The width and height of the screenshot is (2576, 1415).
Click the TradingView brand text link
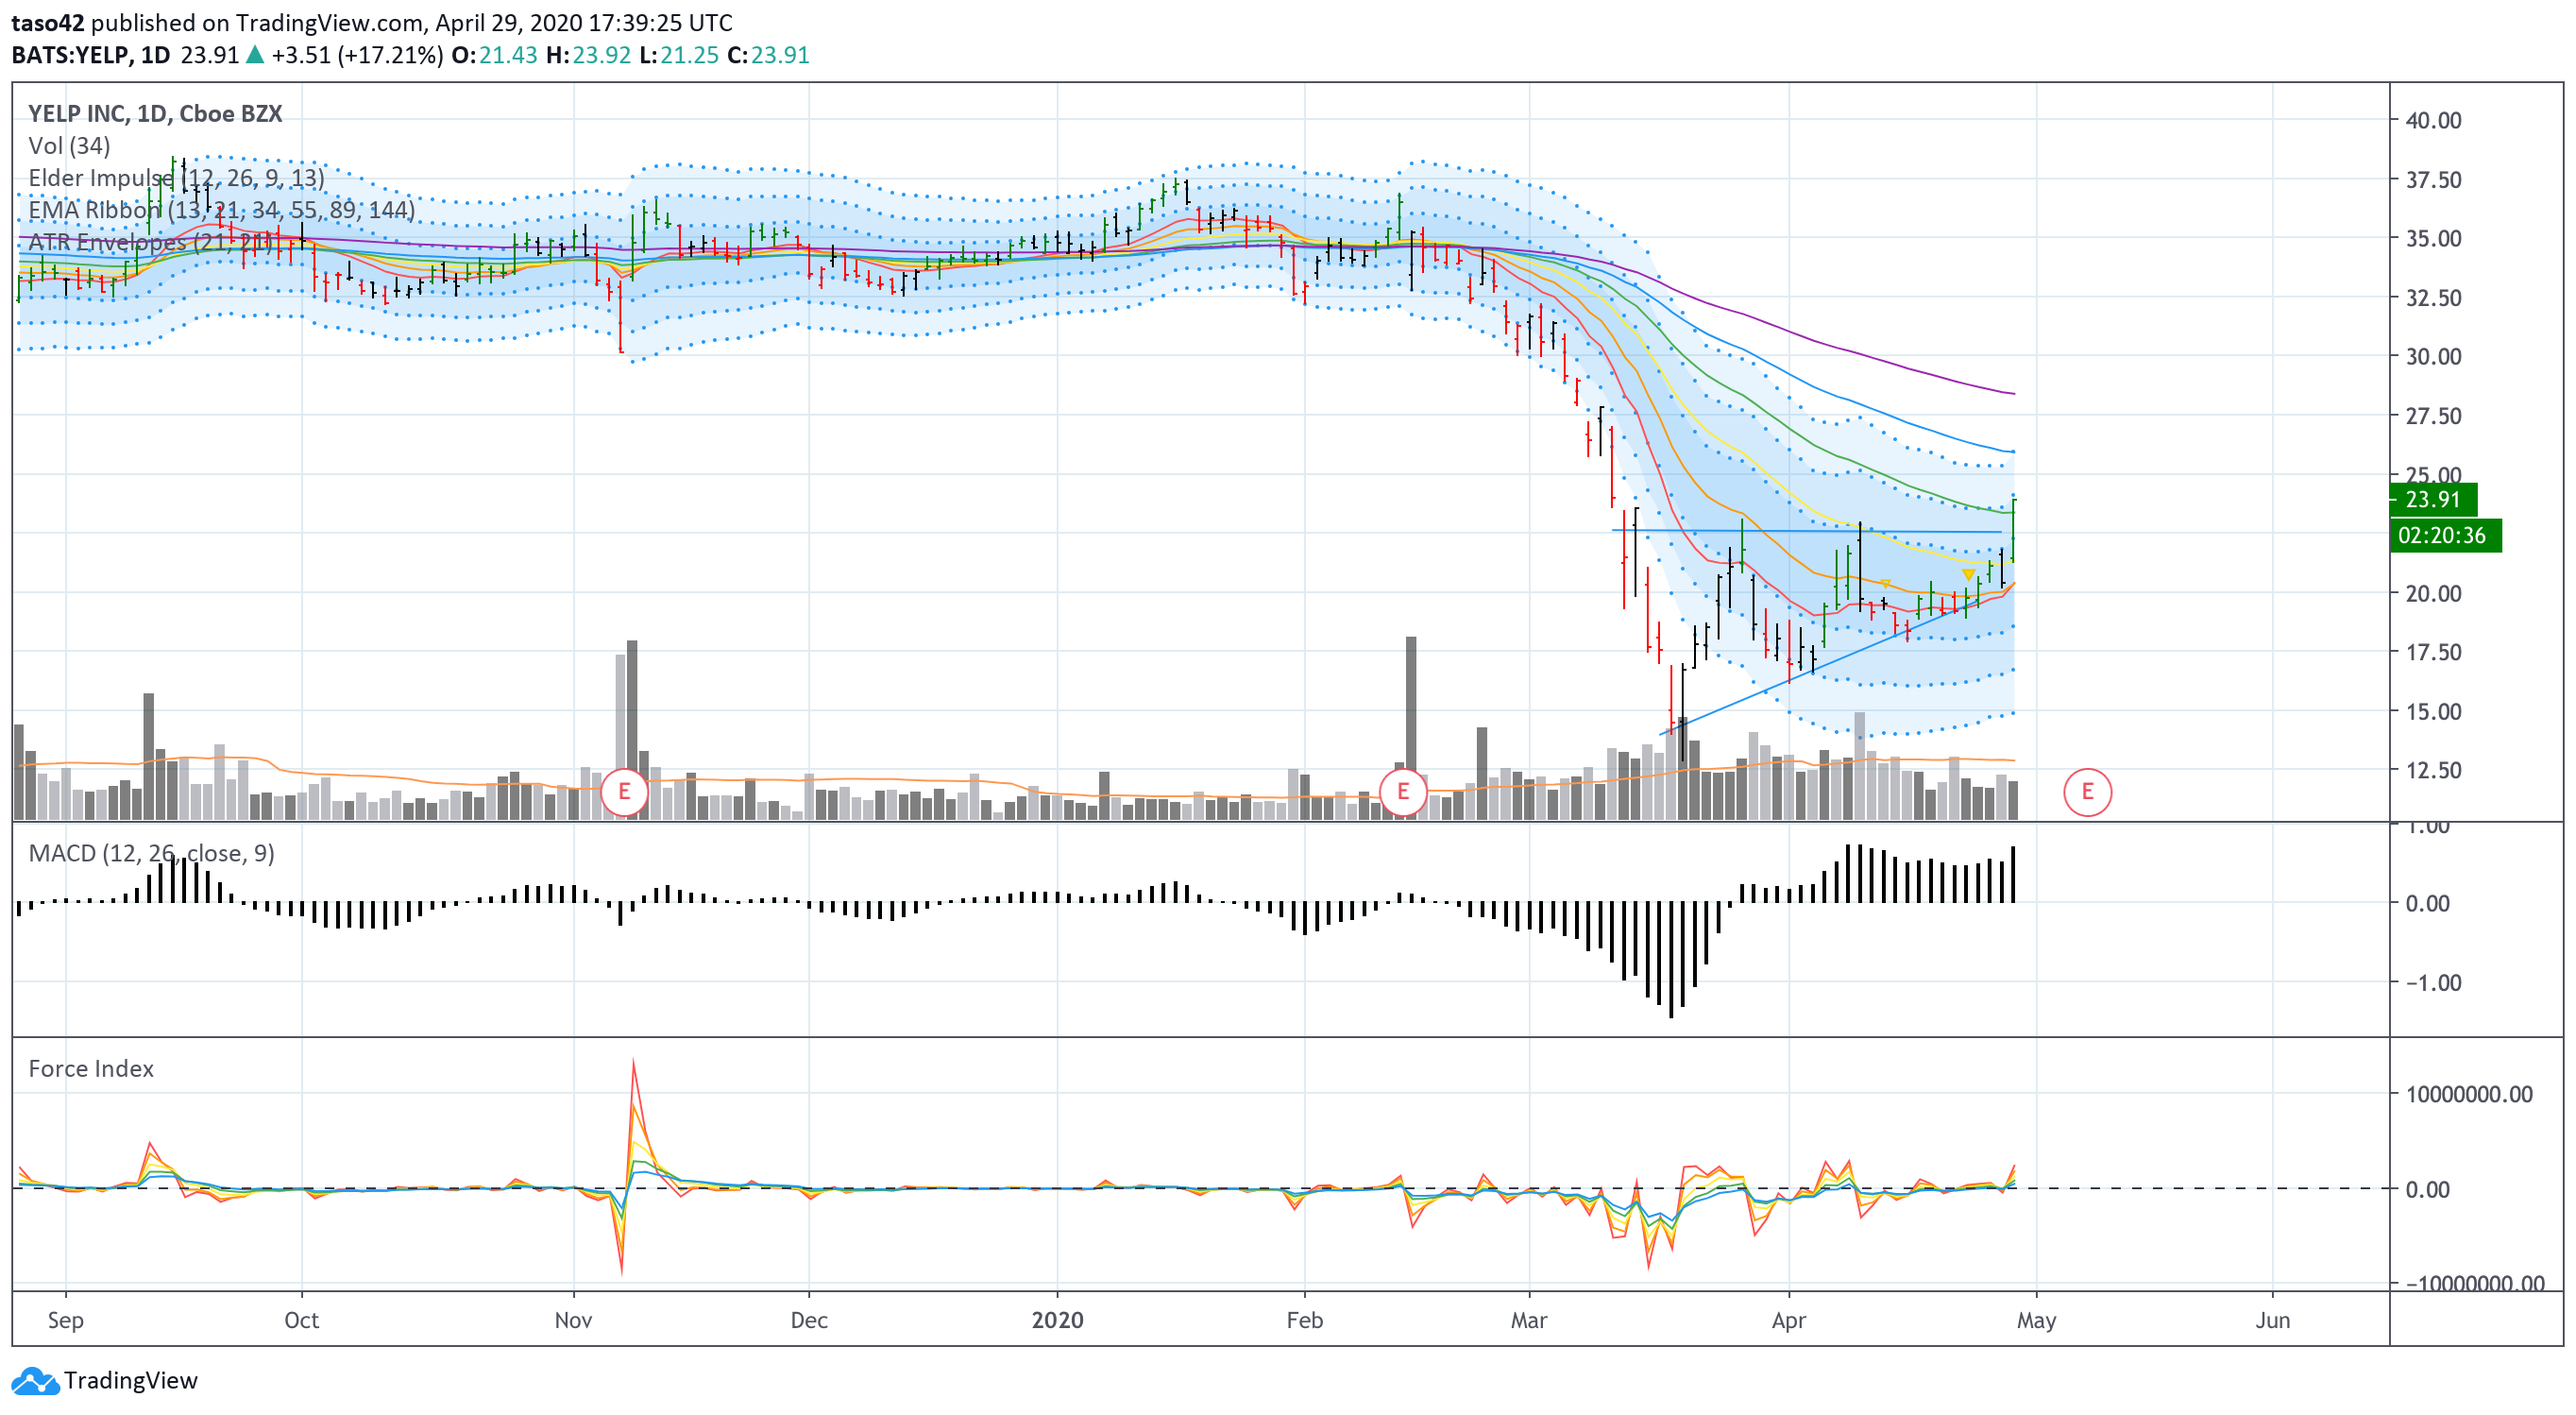pyautogui.click(x=130, y=1381)
